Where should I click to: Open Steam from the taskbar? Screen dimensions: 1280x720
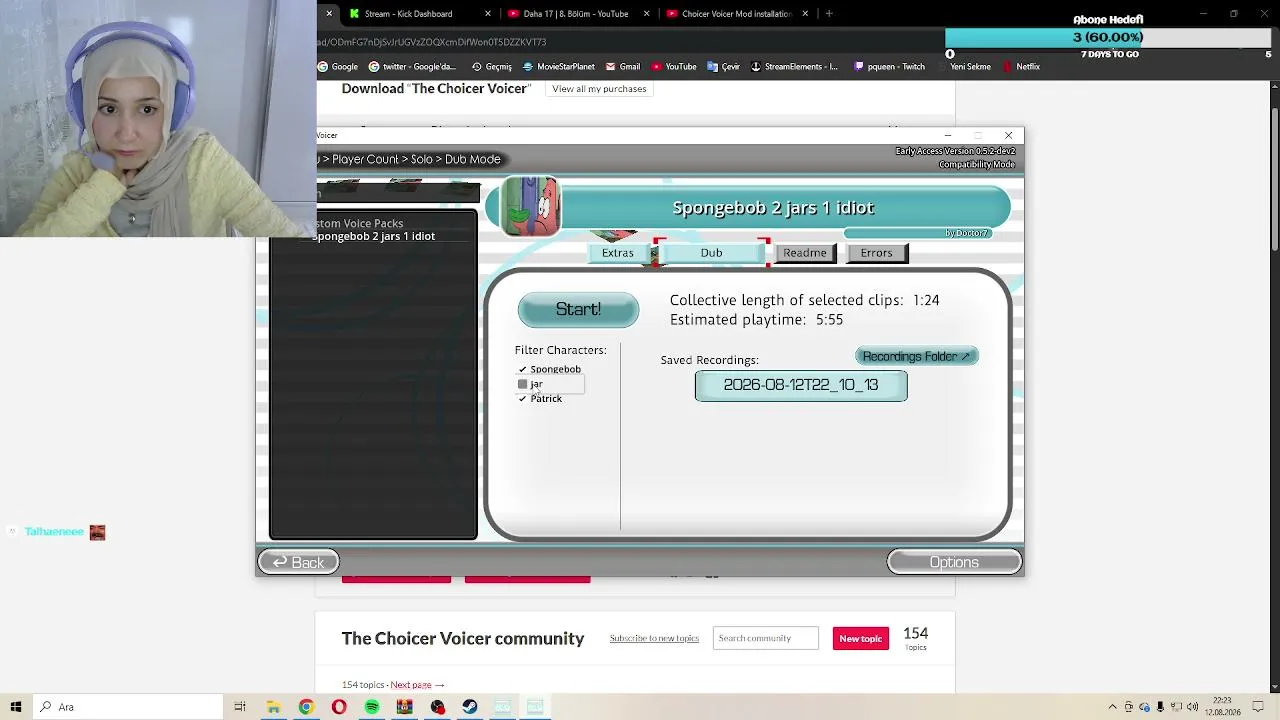pyautogui.click(x=470, y=707)
